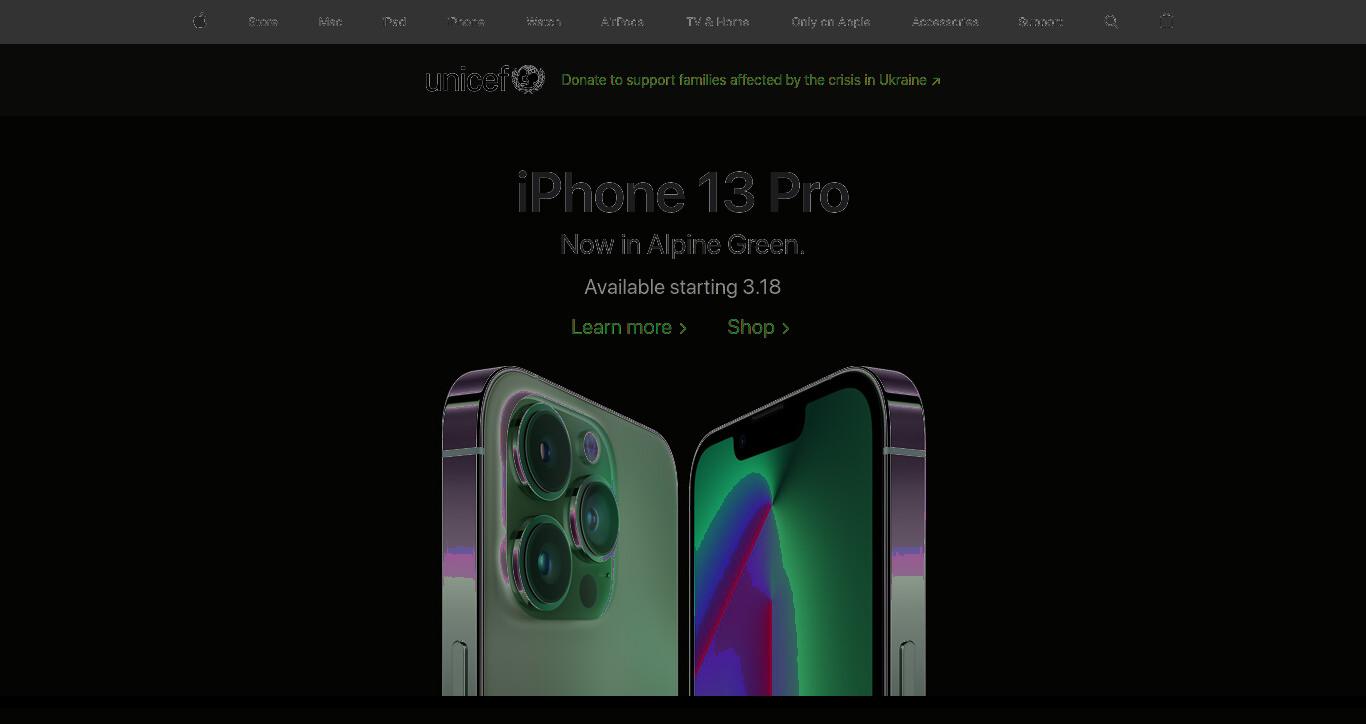Click the Shop link
The height and width of the screenshot is (724, 1366).
click(x=759, y=327)
